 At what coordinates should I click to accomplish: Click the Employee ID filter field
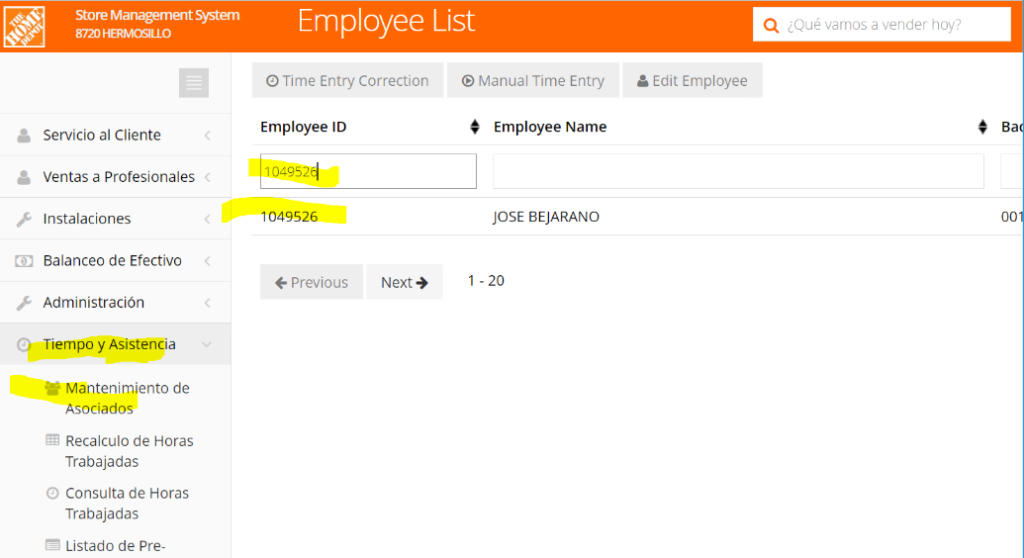pyautogui.click(x=368, y=171)
